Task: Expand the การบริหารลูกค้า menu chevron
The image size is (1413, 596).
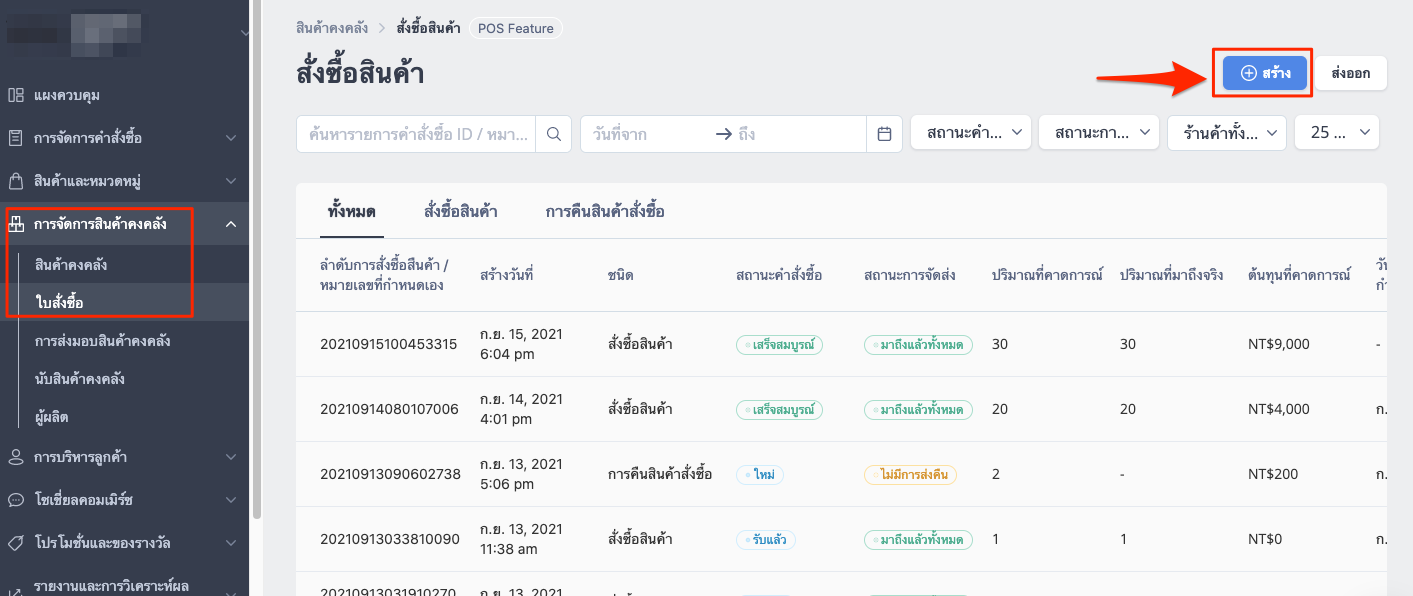Action: [x=231, y=457]
